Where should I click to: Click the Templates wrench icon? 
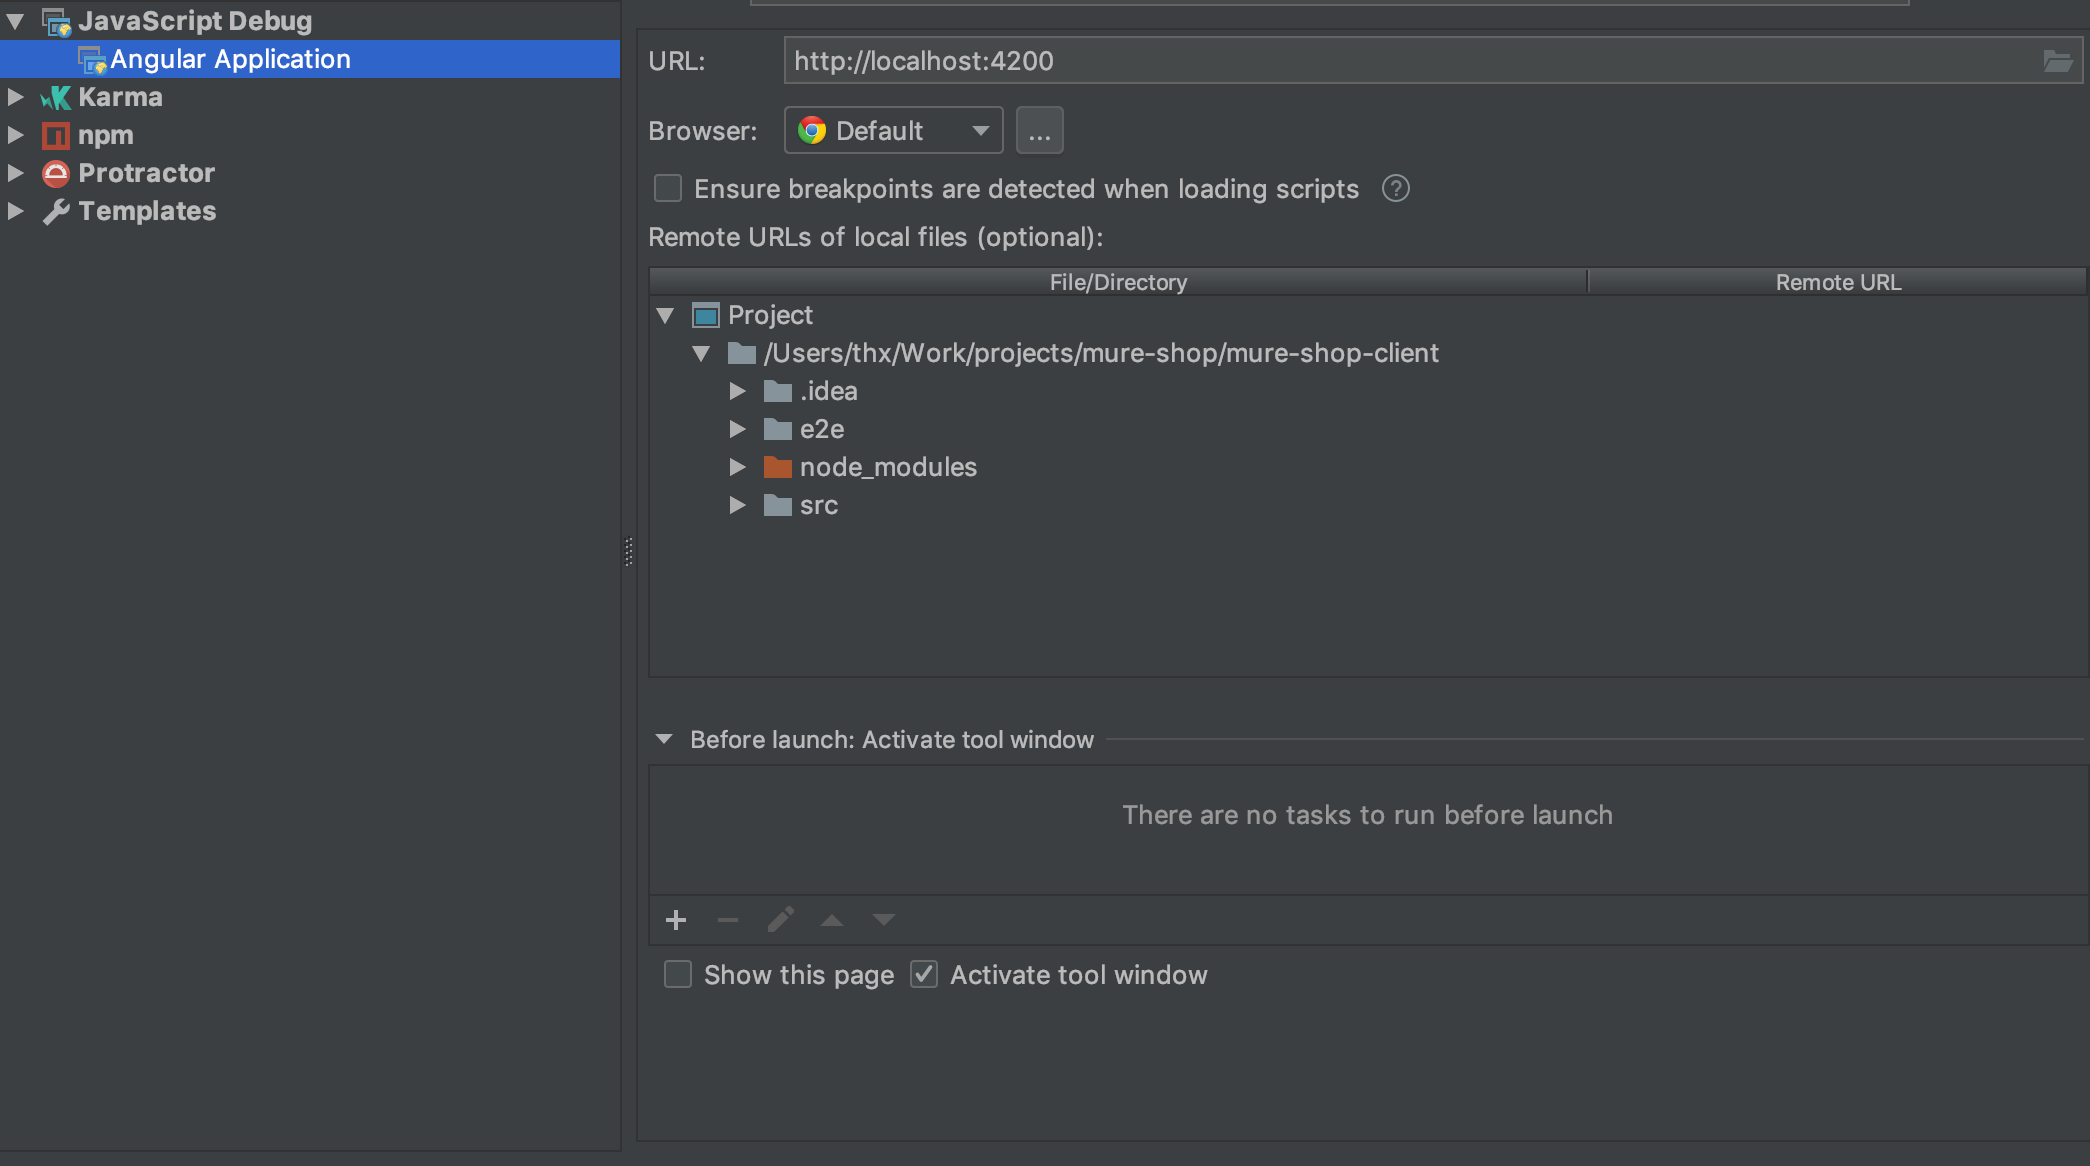56,211
